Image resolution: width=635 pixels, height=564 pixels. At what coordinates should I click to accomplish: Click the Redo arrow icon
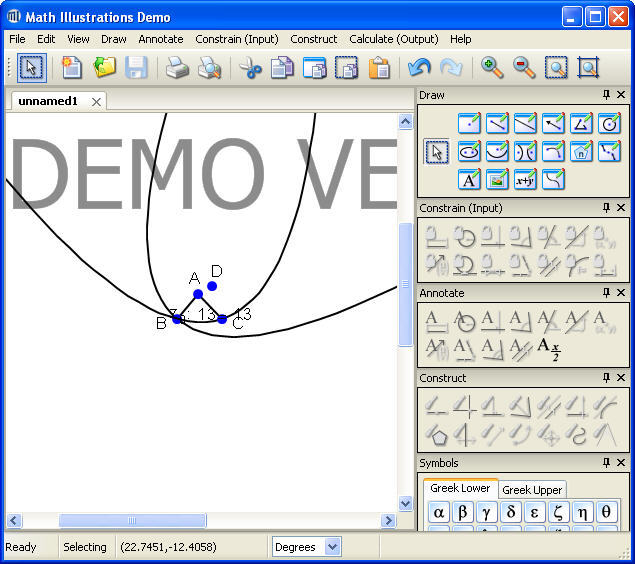click(451, 68)
